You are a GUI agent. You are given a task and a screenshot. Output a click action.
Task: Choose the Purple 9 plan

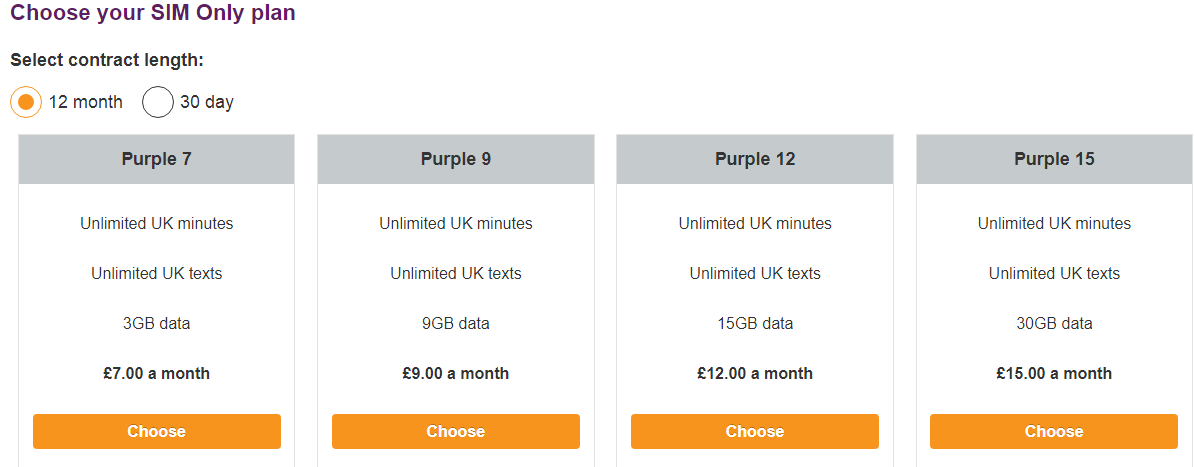(456, 431)
